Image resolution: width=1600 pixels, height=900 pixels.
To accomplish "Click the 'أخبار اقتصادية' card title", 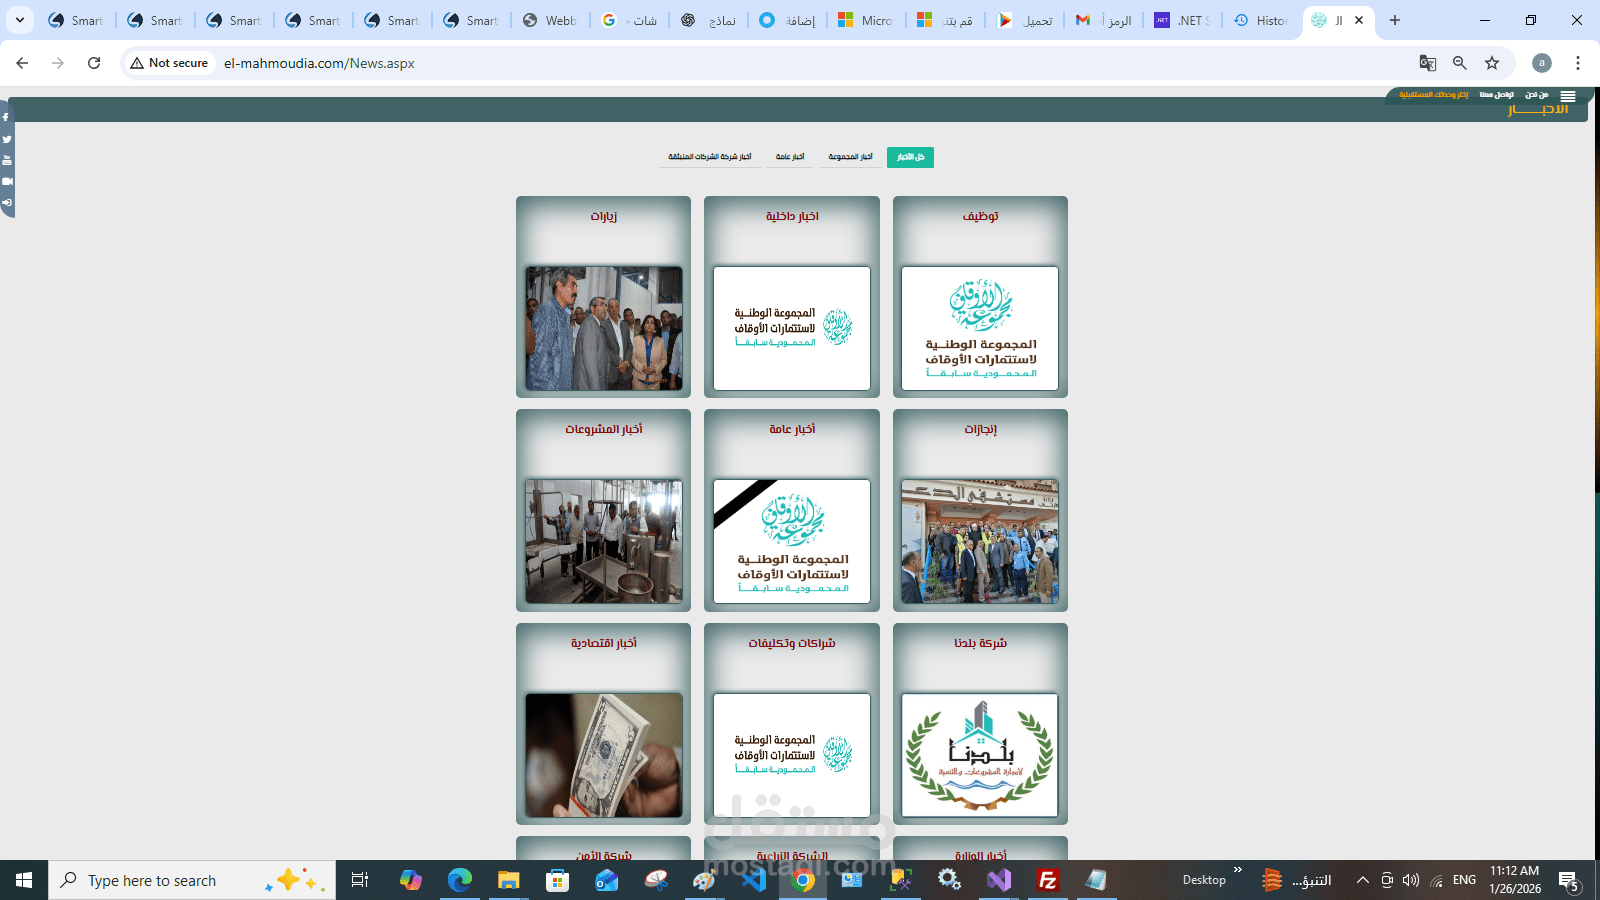I will 604,643.
